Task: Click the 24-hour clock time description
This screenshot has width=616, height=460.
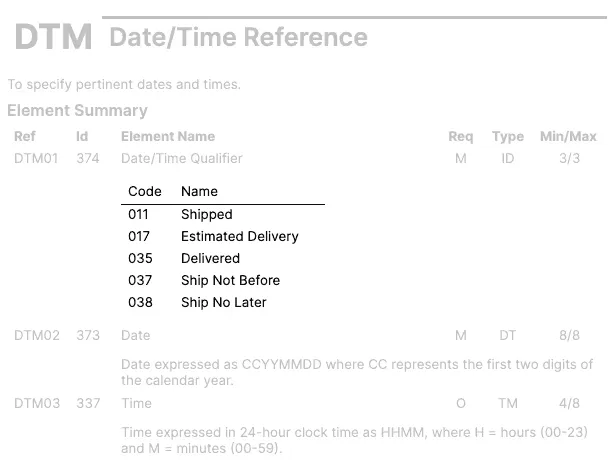Action: pos(354,440)
